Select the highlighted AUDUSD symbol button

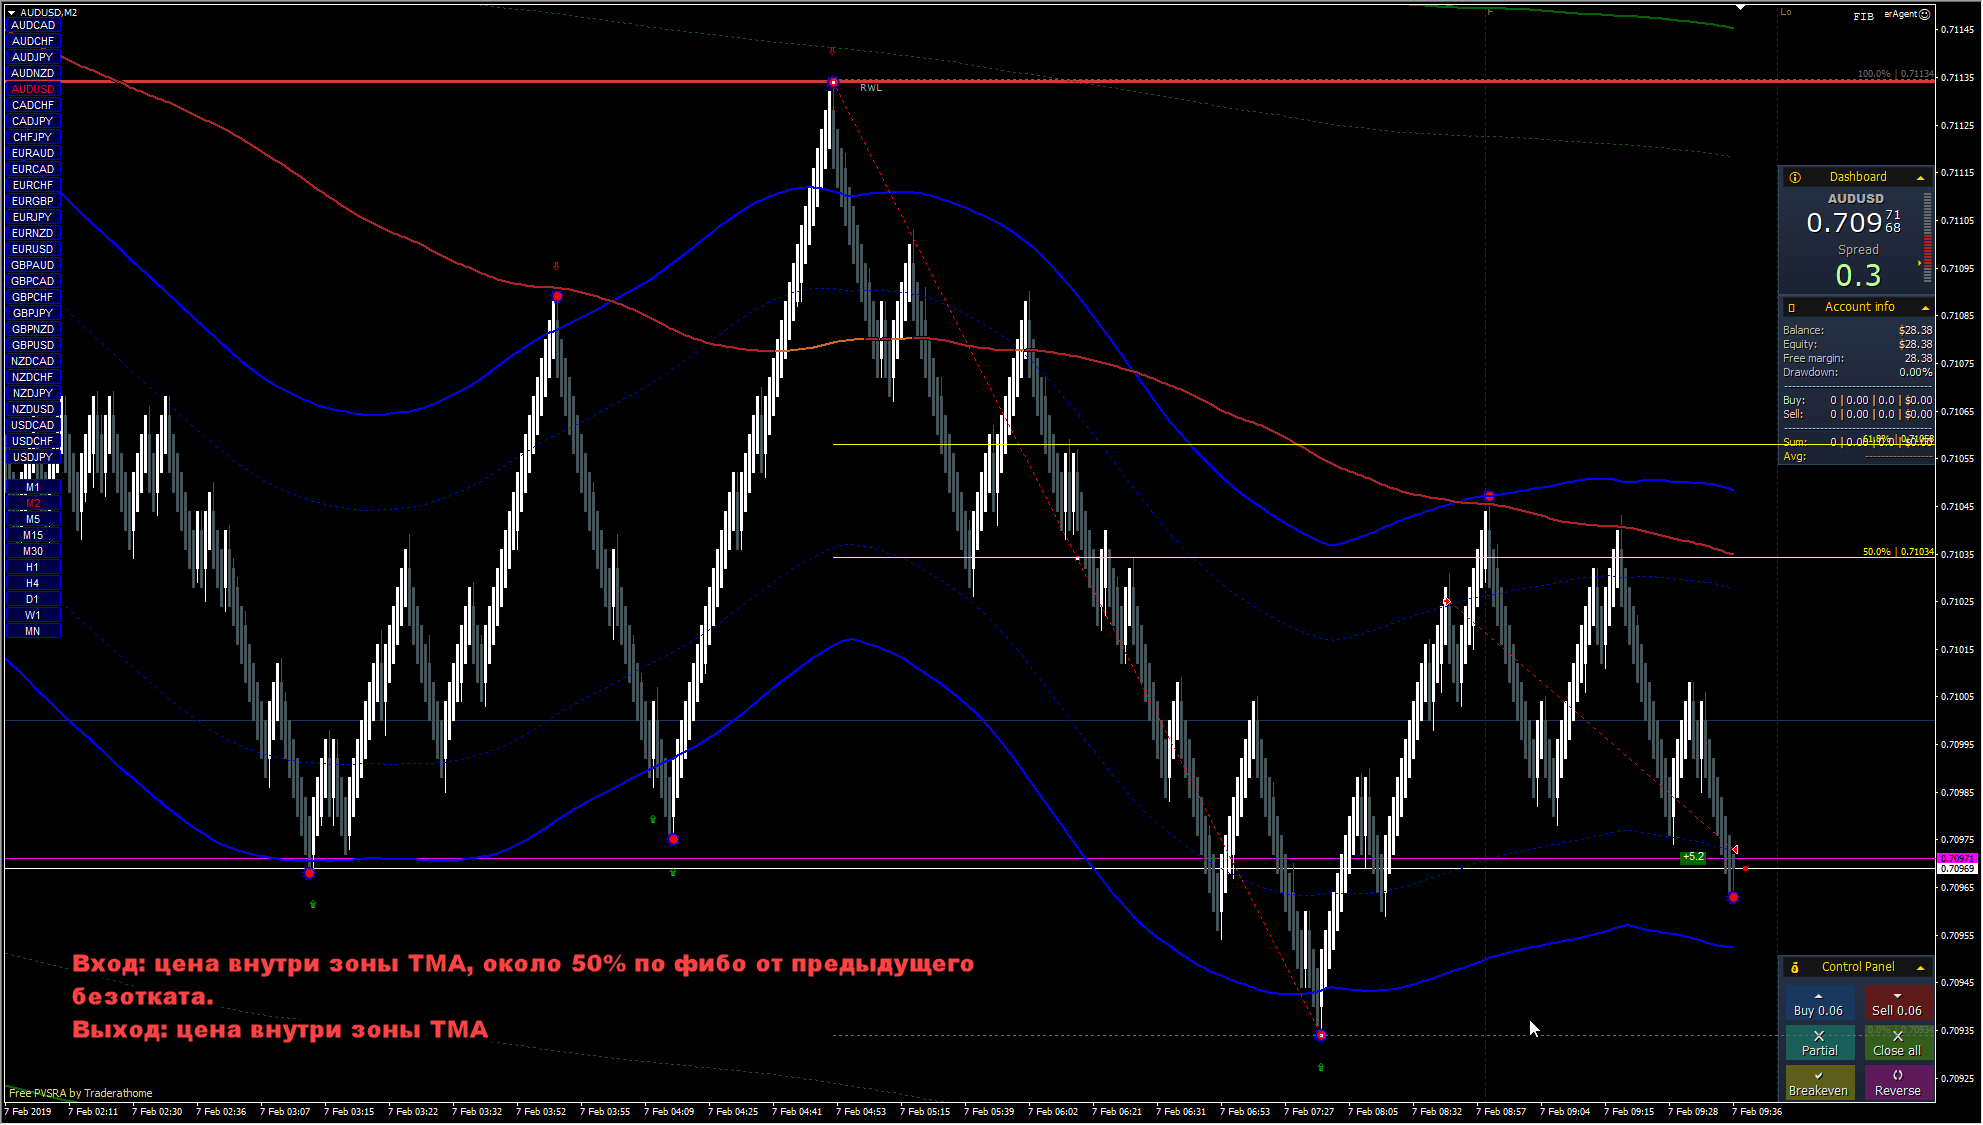tap(33, 90)
